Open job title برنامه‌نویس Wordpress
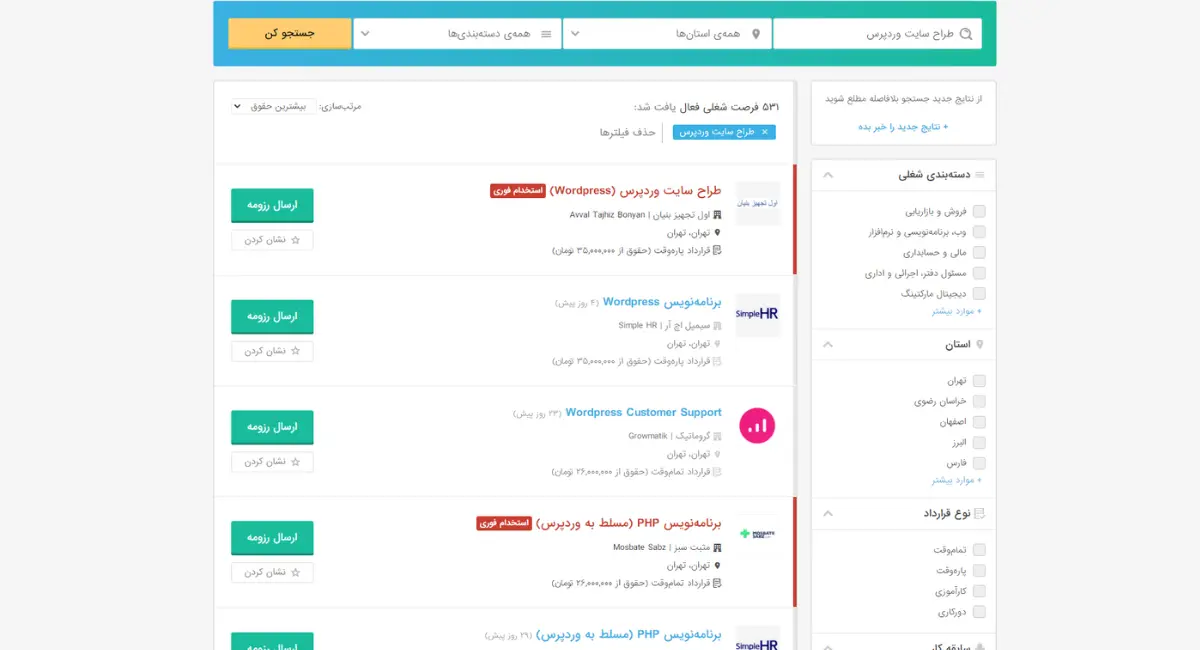This screenshot has height=650, width=1200. [x=662, y=301]
